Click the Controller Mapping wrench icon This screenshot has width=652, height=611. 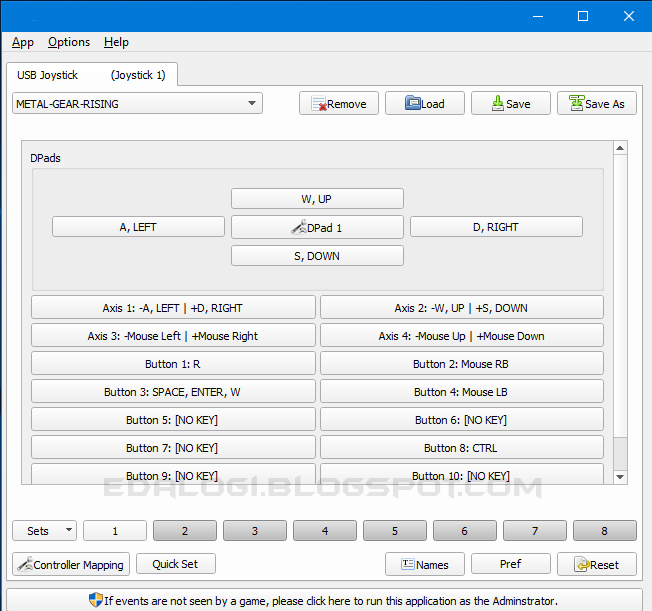(x=25, y=564)
